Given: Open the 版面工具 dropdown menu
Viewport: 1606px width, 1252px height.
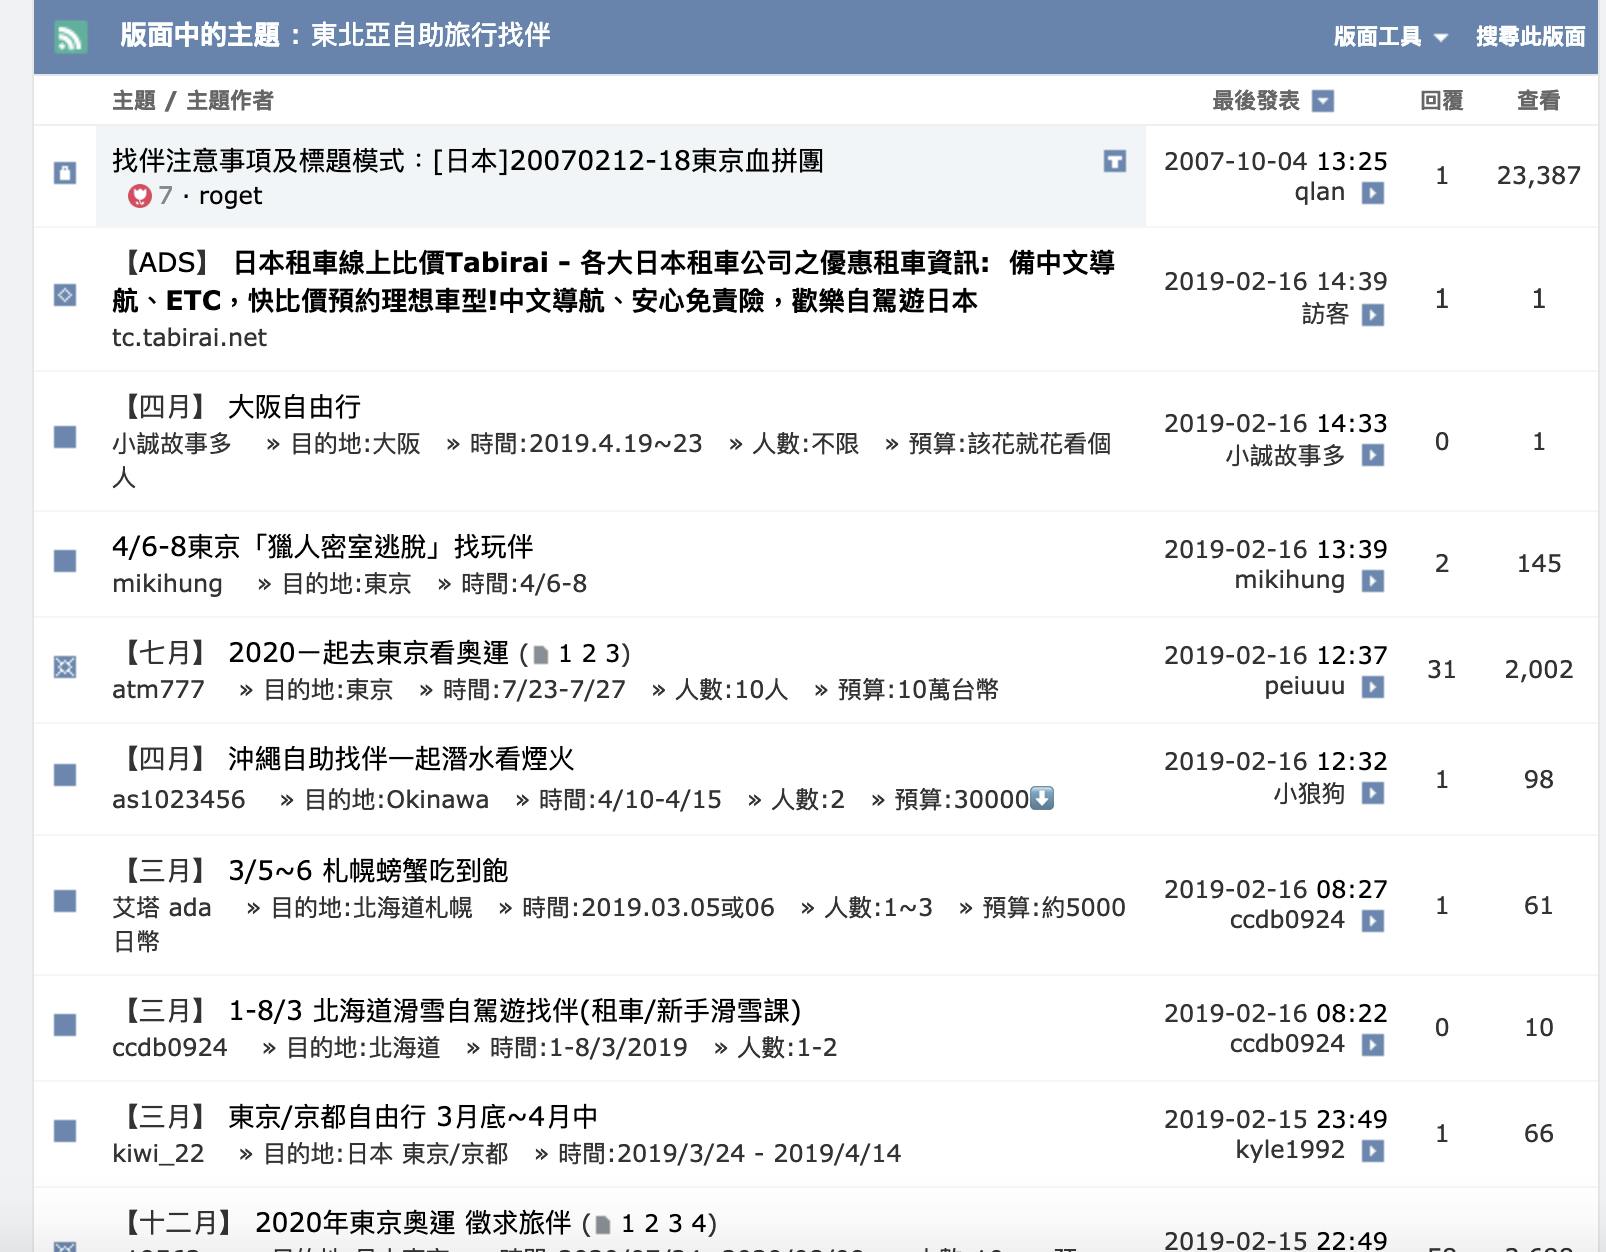Looking at the screenshot, I should click(x=1390, y=37).
